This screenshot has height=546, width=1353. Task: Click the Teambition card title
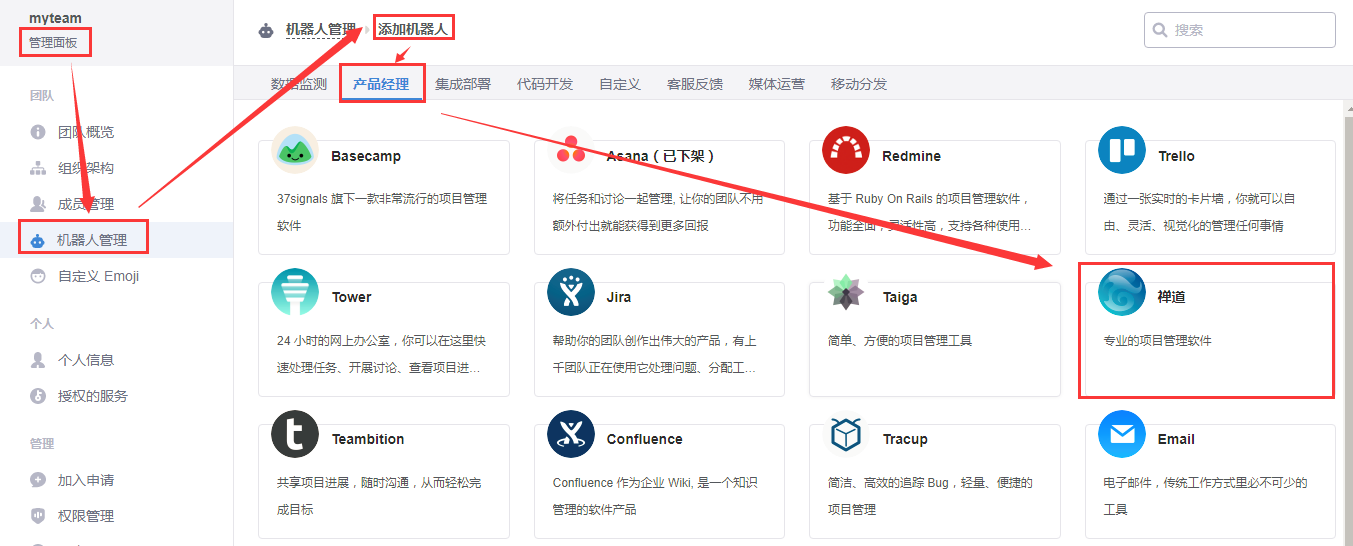click(x=368, y=439)
